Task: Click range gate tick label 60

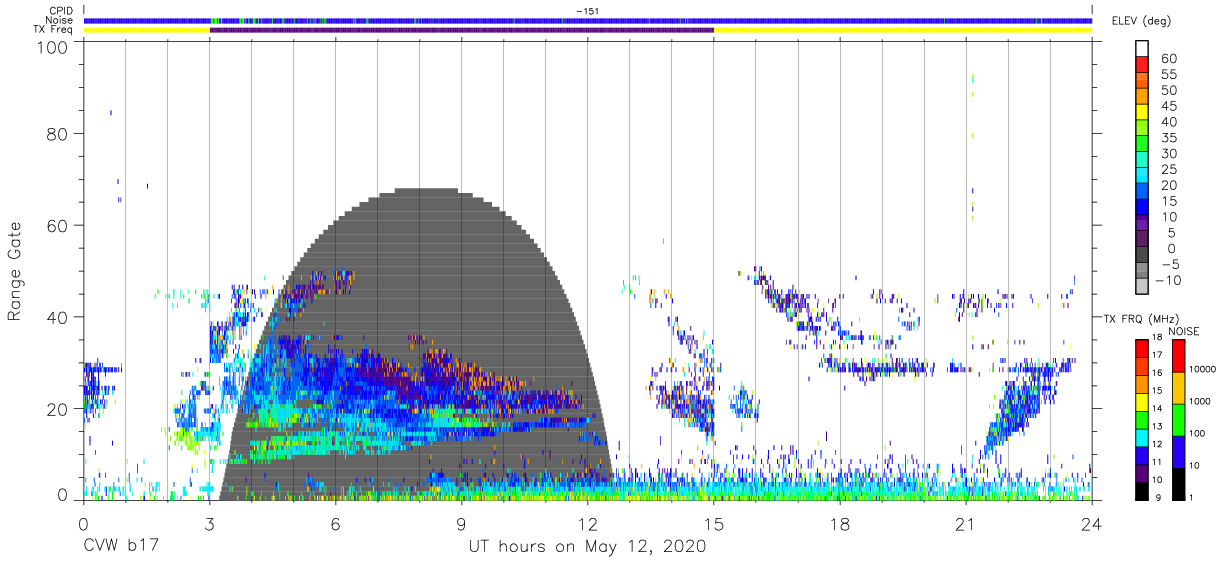Action: coord(59,225)
